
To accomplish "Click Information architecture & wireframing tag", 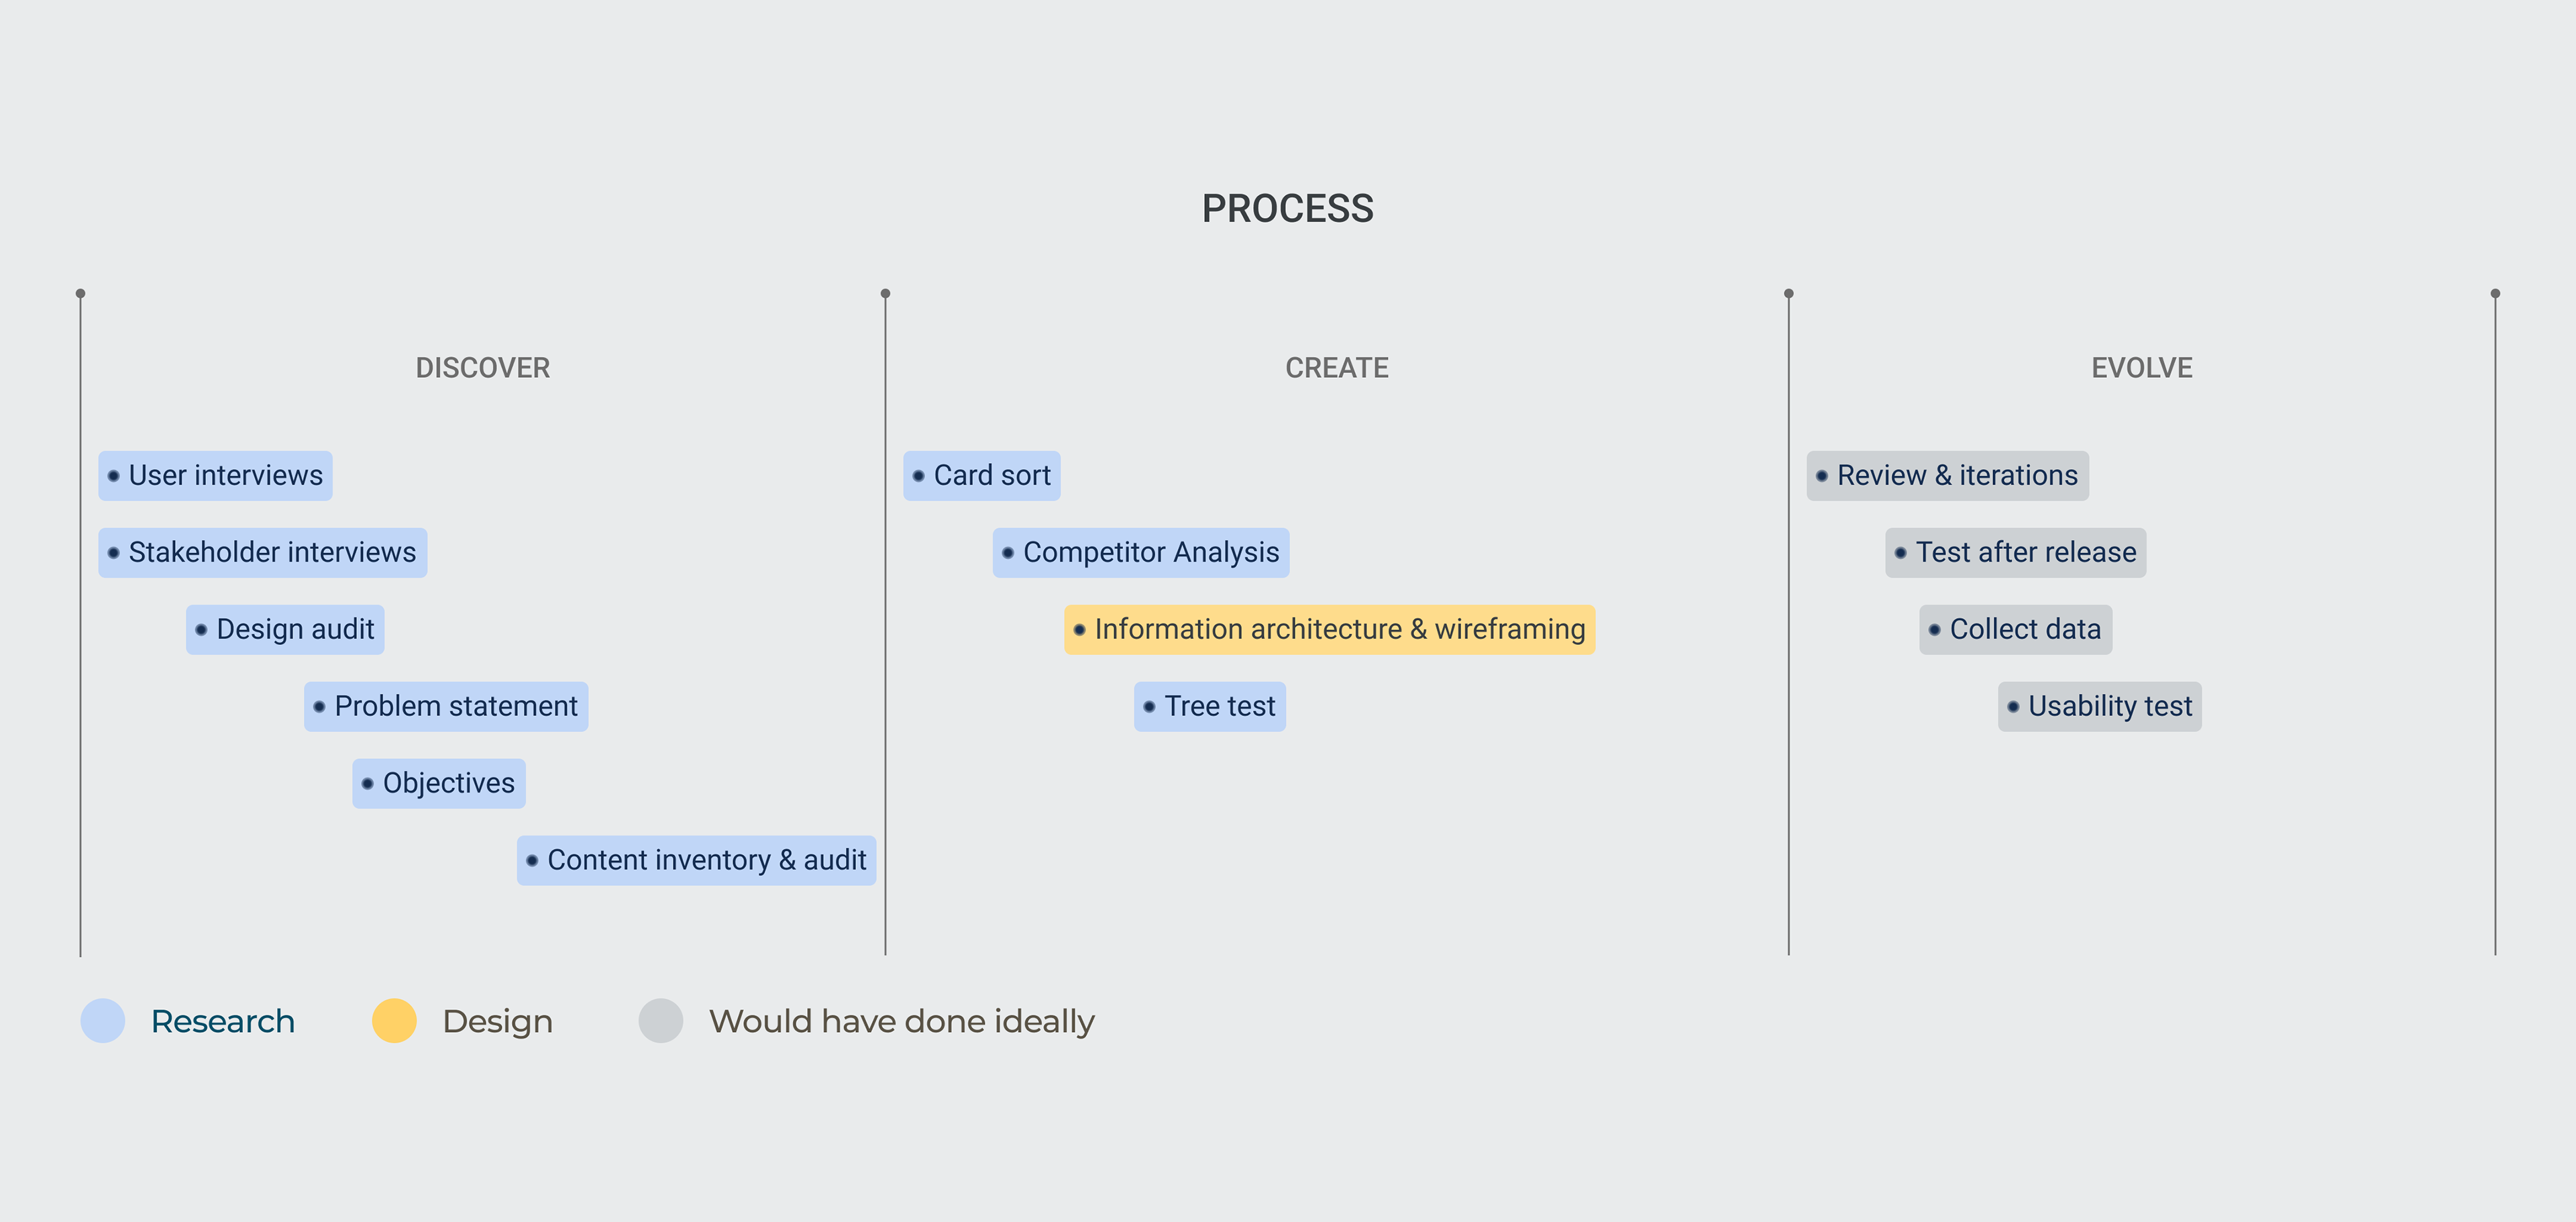I will [1329, 629].
